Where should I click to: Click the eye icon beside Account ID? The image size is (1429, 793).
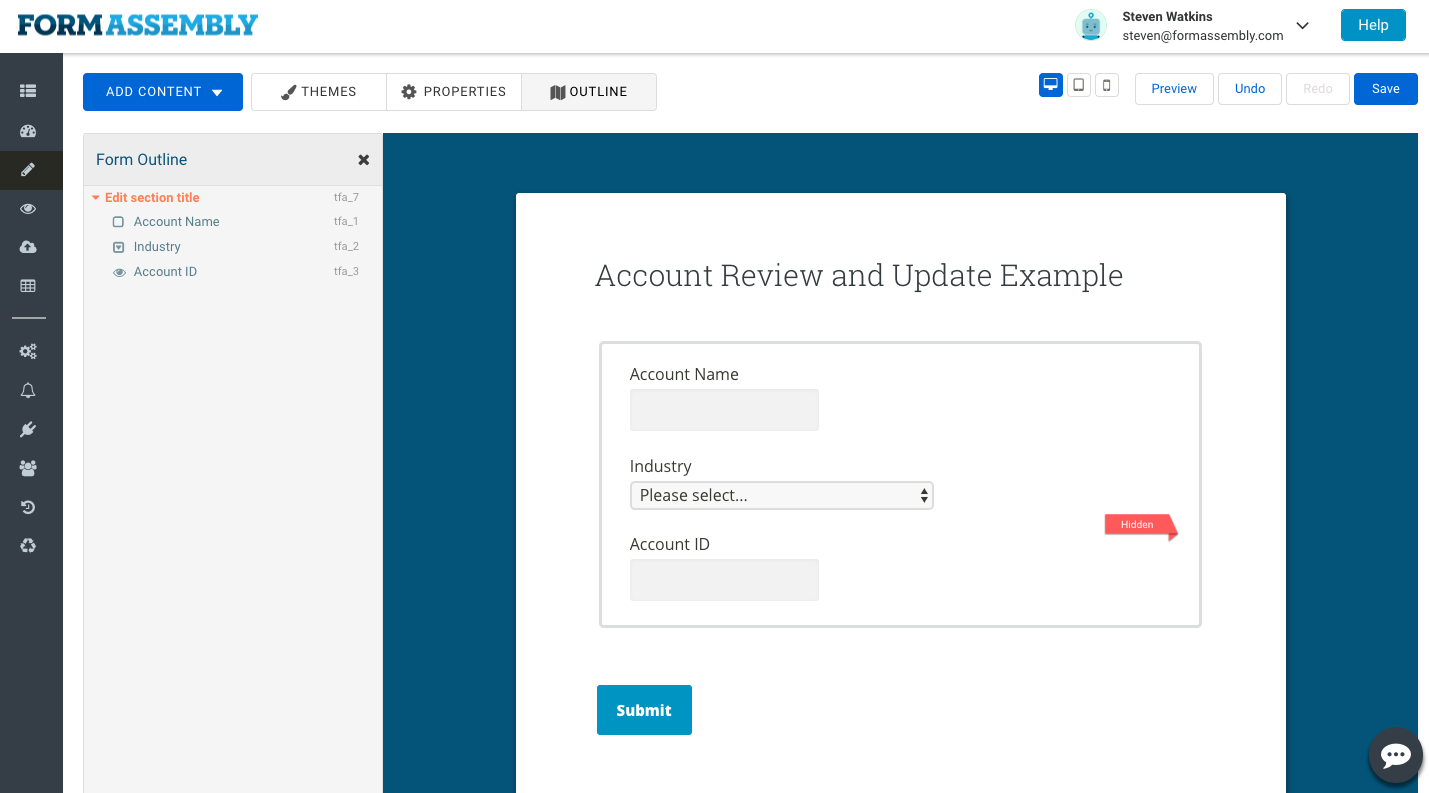[x=119, y=272]
